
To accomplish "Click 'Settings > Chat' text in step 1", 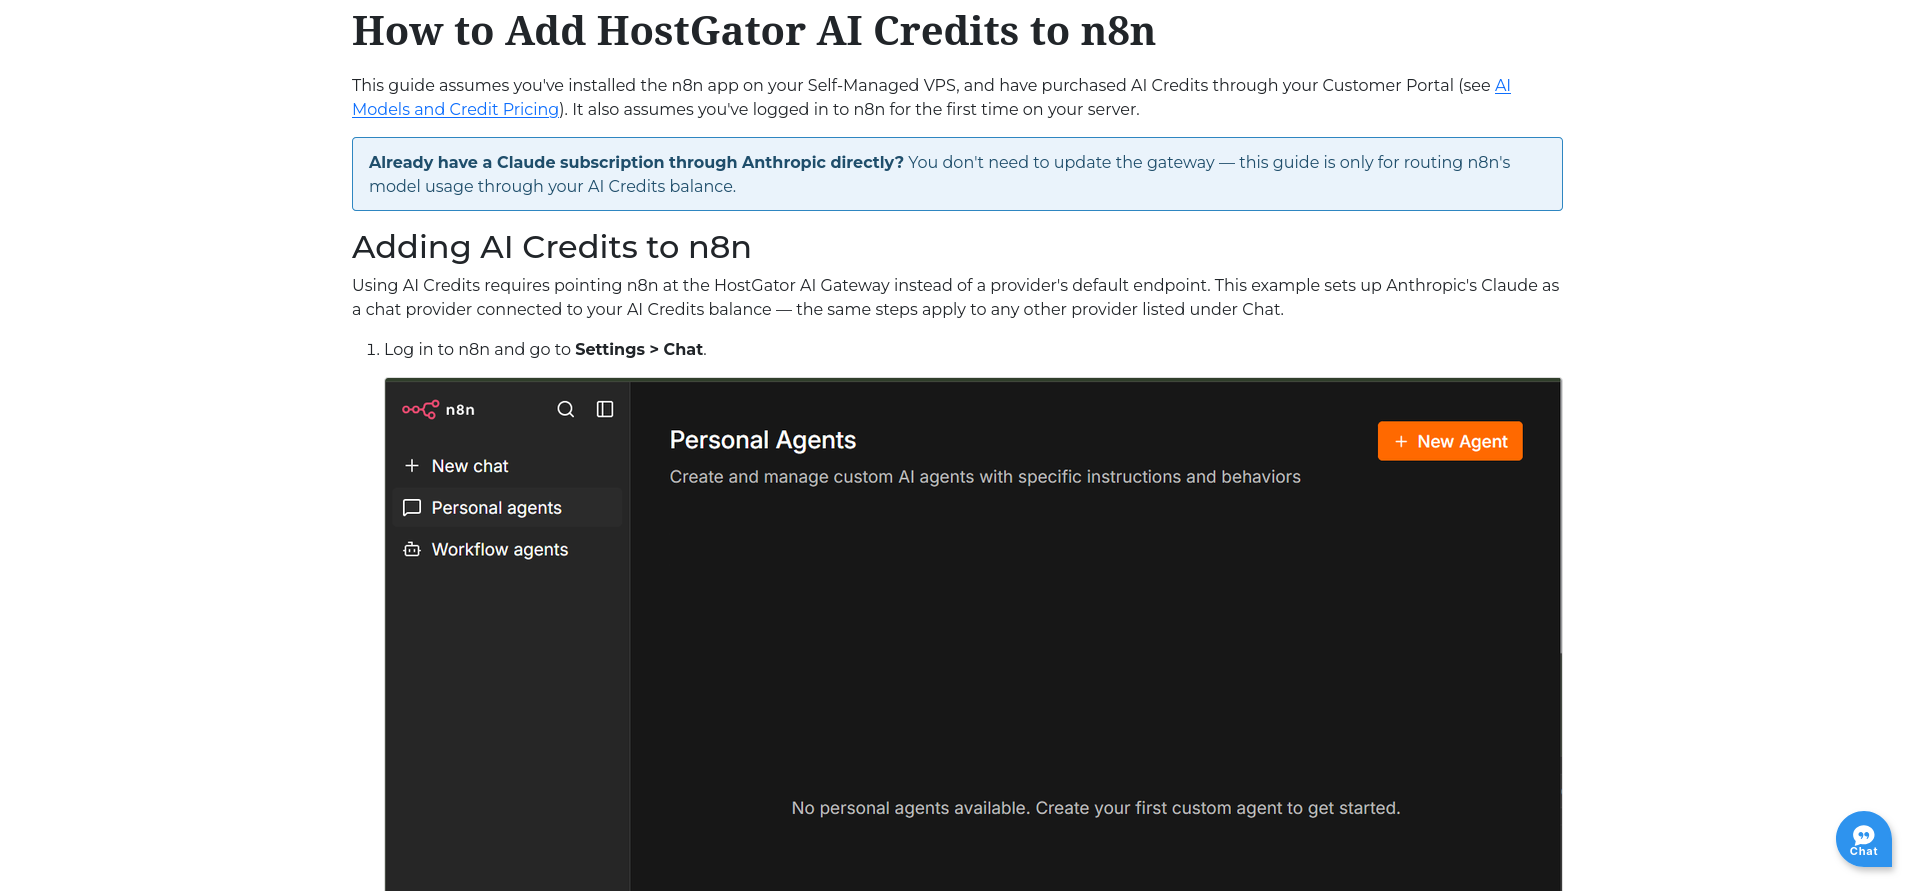I will (x=639, y=349).
